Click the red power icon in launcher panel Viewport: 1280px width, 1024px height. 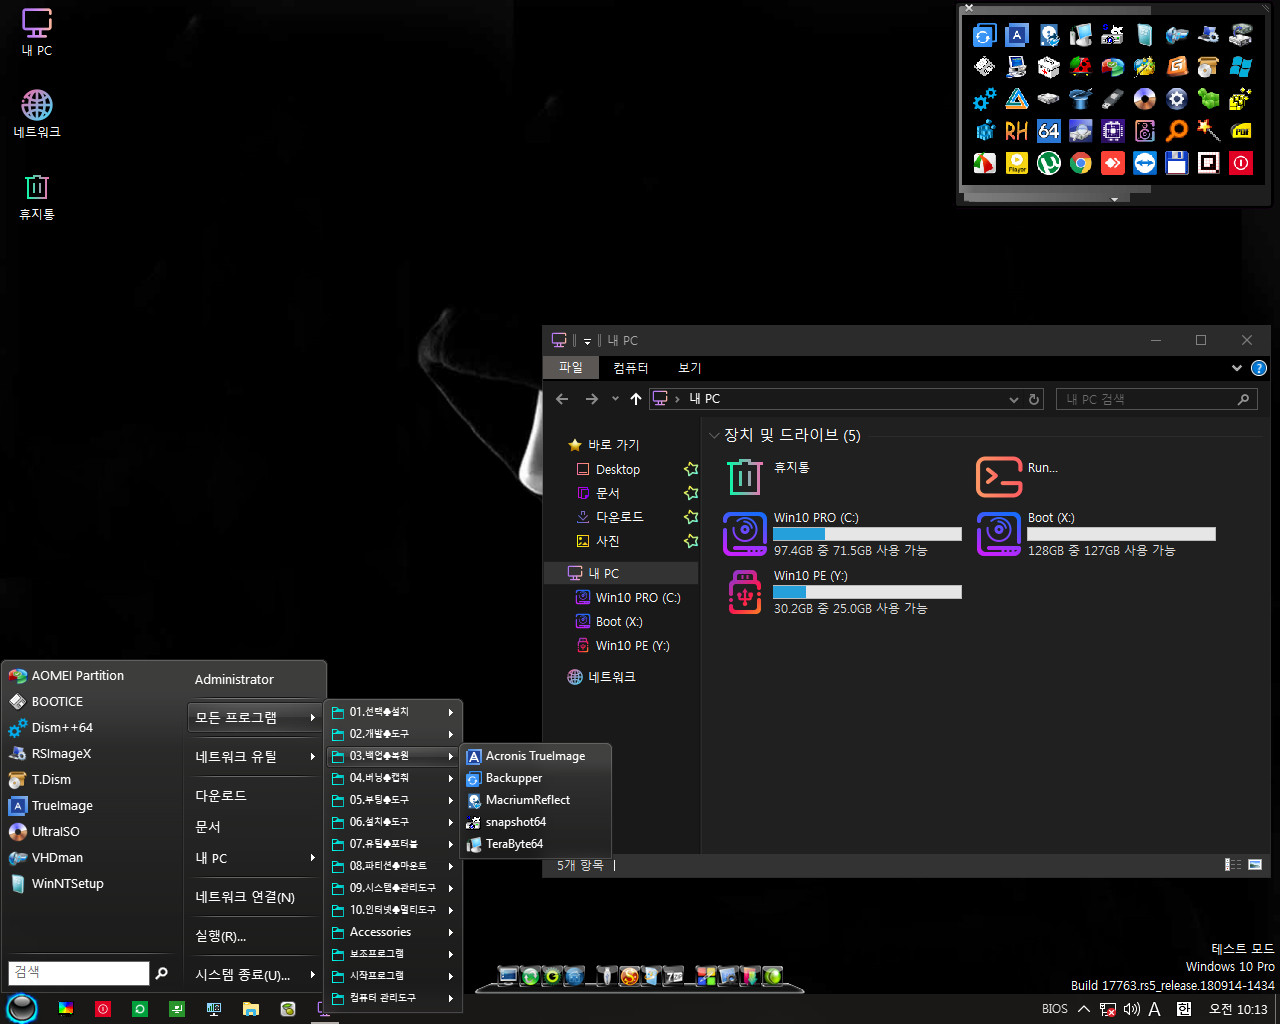[1241, 163]
